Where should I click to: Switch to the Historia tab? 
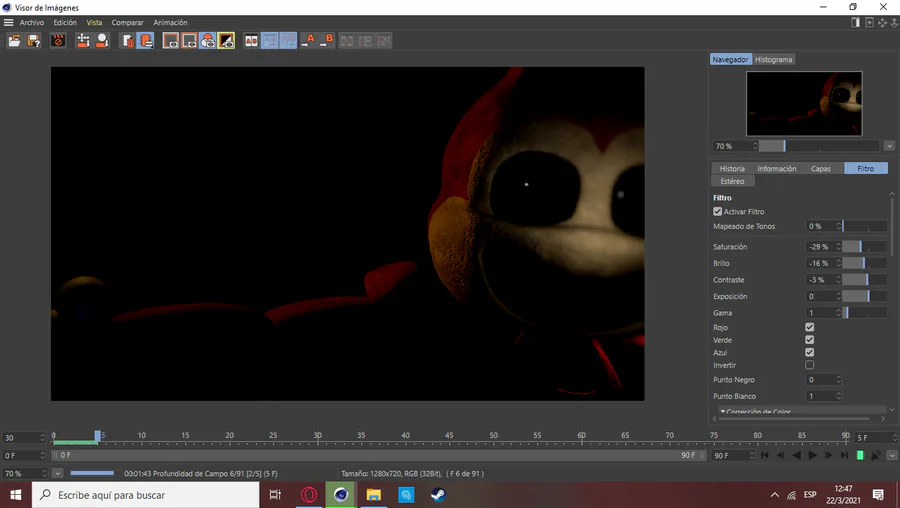point(732,169)
